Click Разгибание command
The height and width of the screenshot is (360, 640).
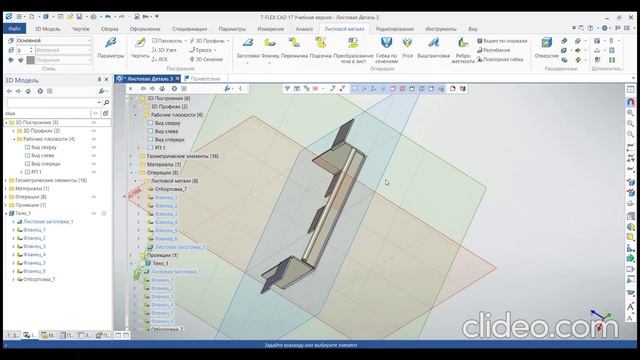point(493,50)
